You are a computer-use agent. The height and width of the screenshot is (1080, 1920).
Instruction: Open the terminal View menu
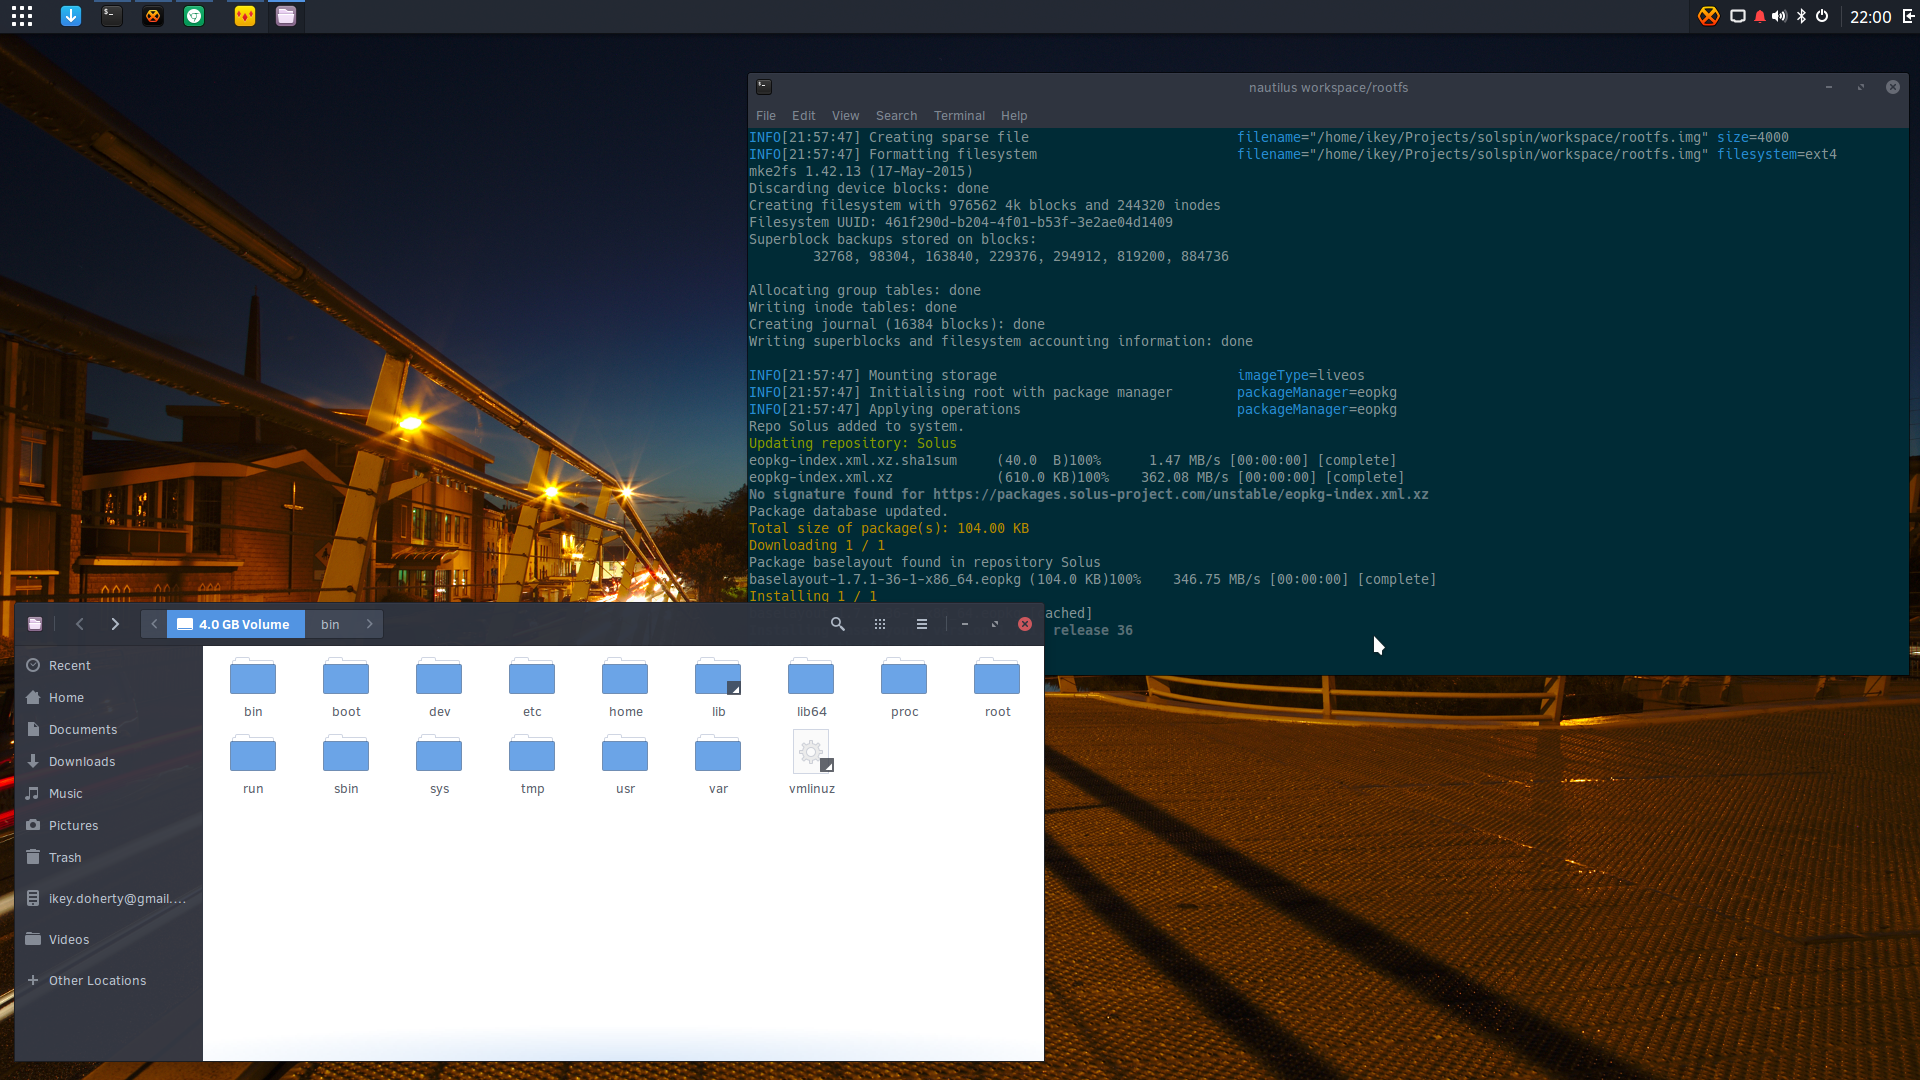(846, 116)
